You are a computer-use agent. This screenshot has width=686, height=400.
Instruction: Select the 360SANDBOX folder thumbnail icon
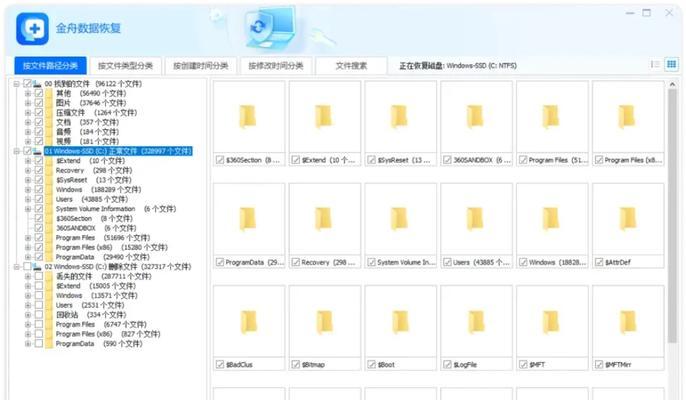475,117
